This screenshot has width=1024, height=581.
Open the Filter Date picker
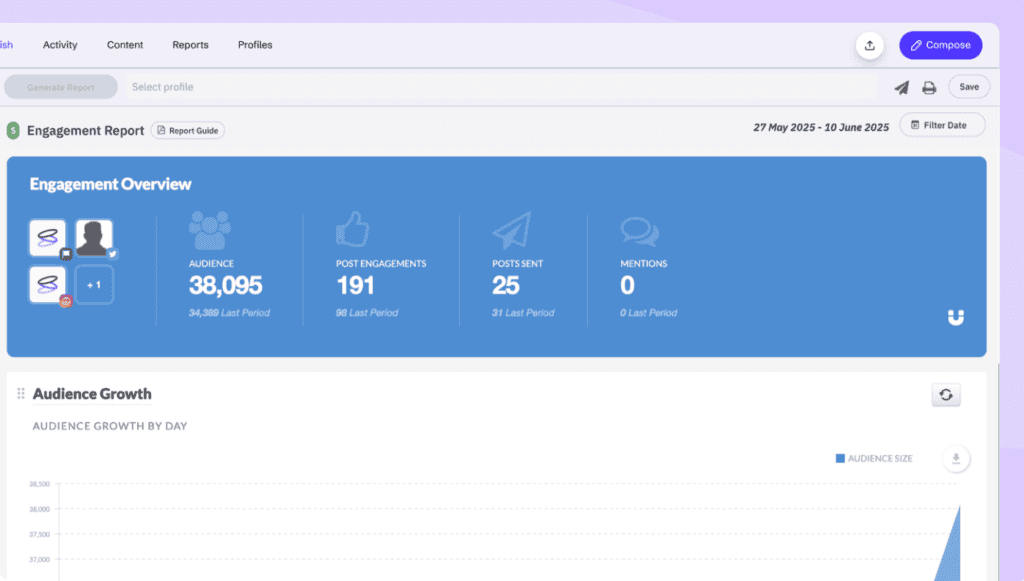click(x=942, y=125)
